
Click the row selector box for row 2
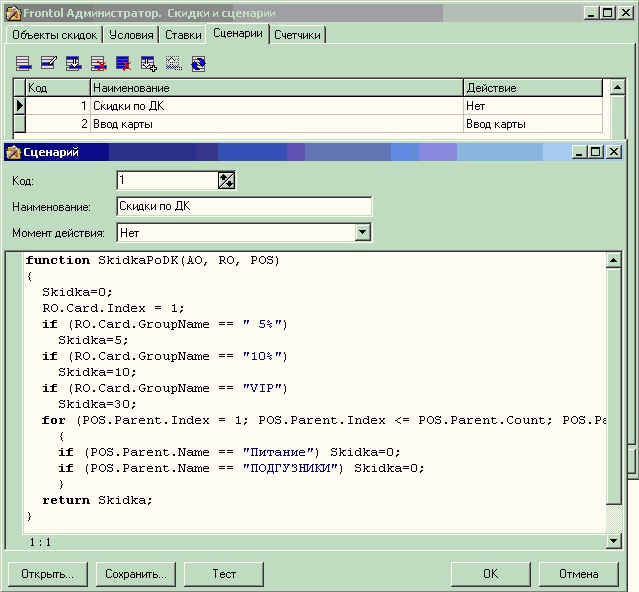click(20, 124)
